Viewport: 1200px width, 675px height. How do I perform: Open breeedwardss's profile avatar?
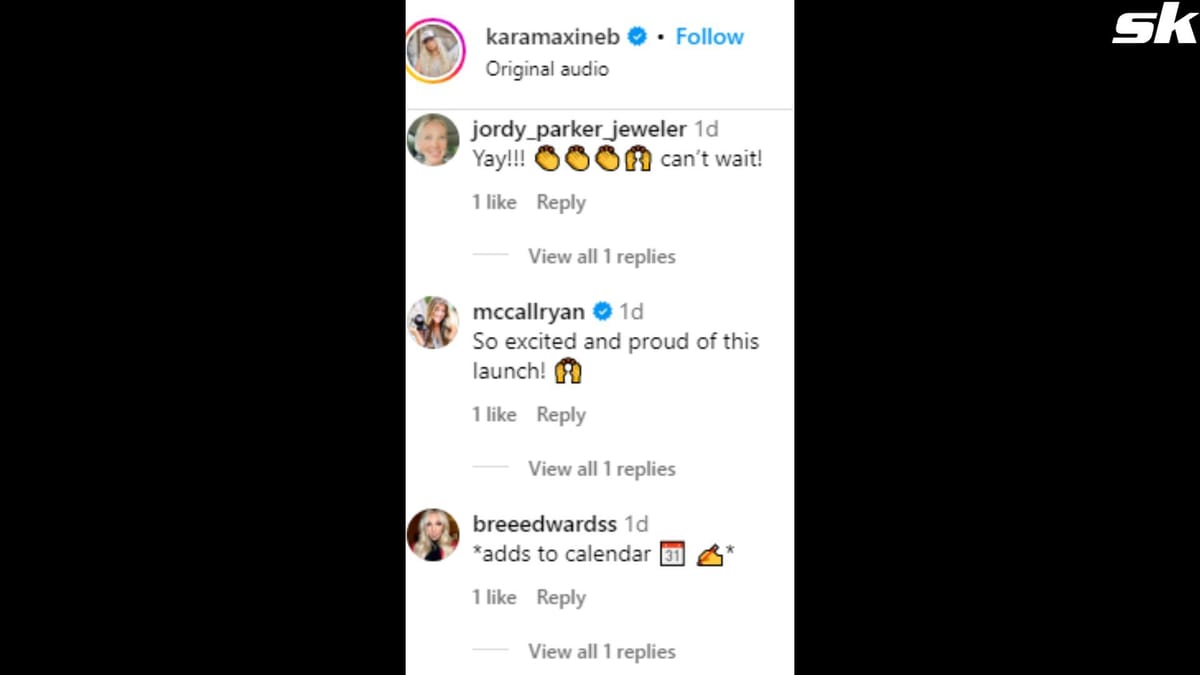[433, 535]
